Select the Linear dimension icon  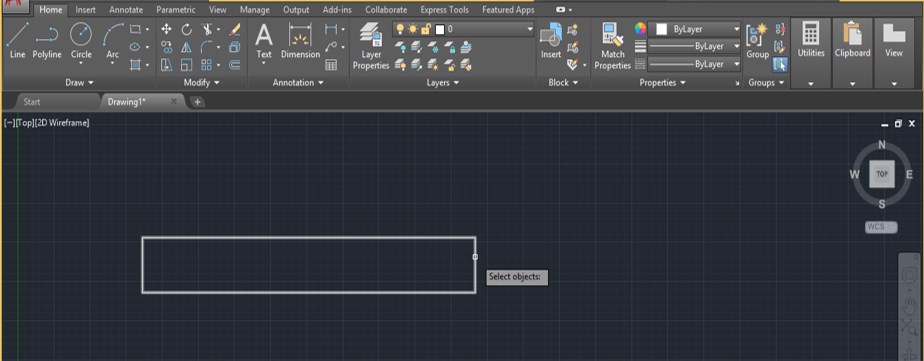pos(331,29)
